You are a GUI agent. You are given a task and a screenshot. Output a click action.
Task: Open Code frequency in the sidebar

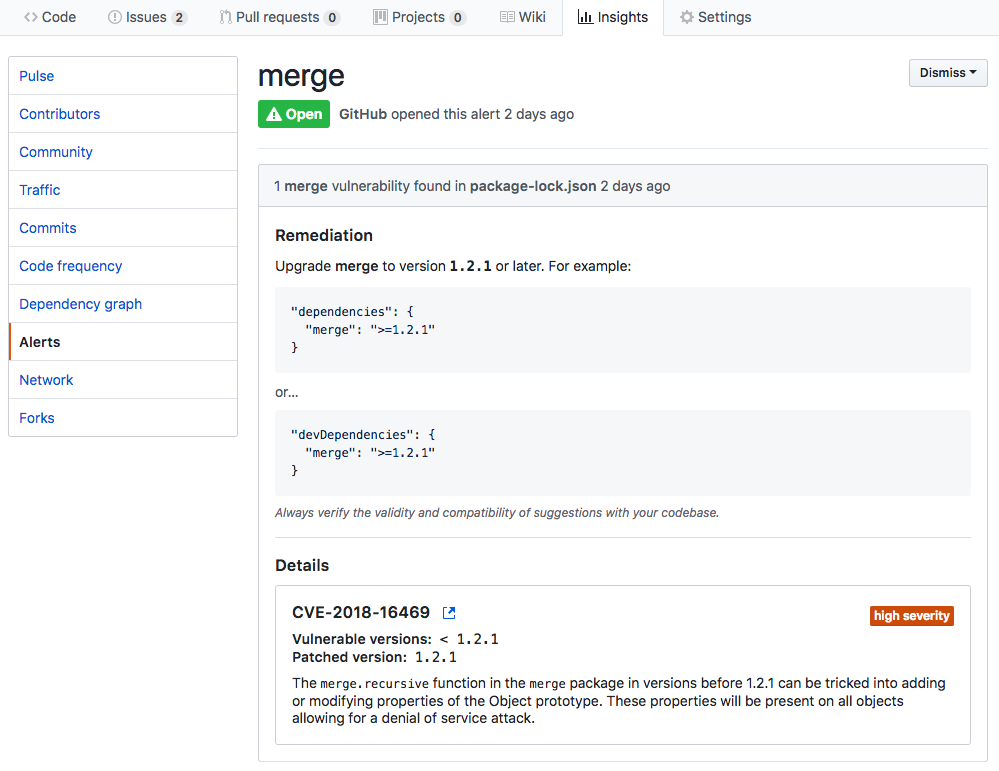123,266
